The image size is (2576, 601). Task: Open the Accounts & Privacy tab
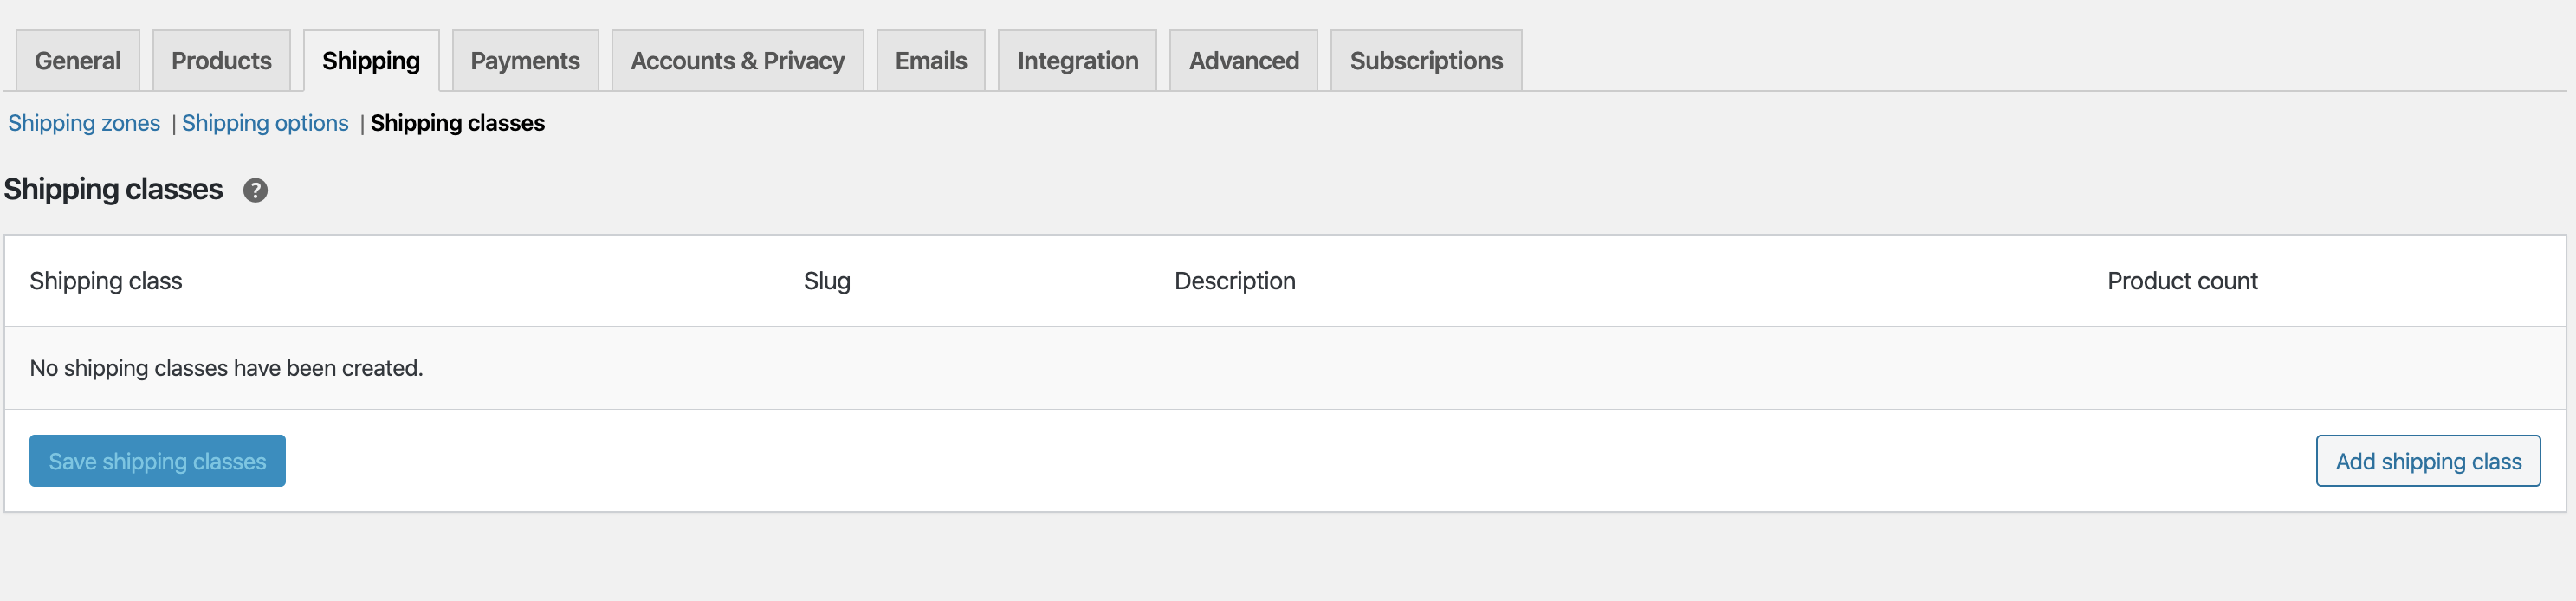pyautogui.click(x=737, y=61)
